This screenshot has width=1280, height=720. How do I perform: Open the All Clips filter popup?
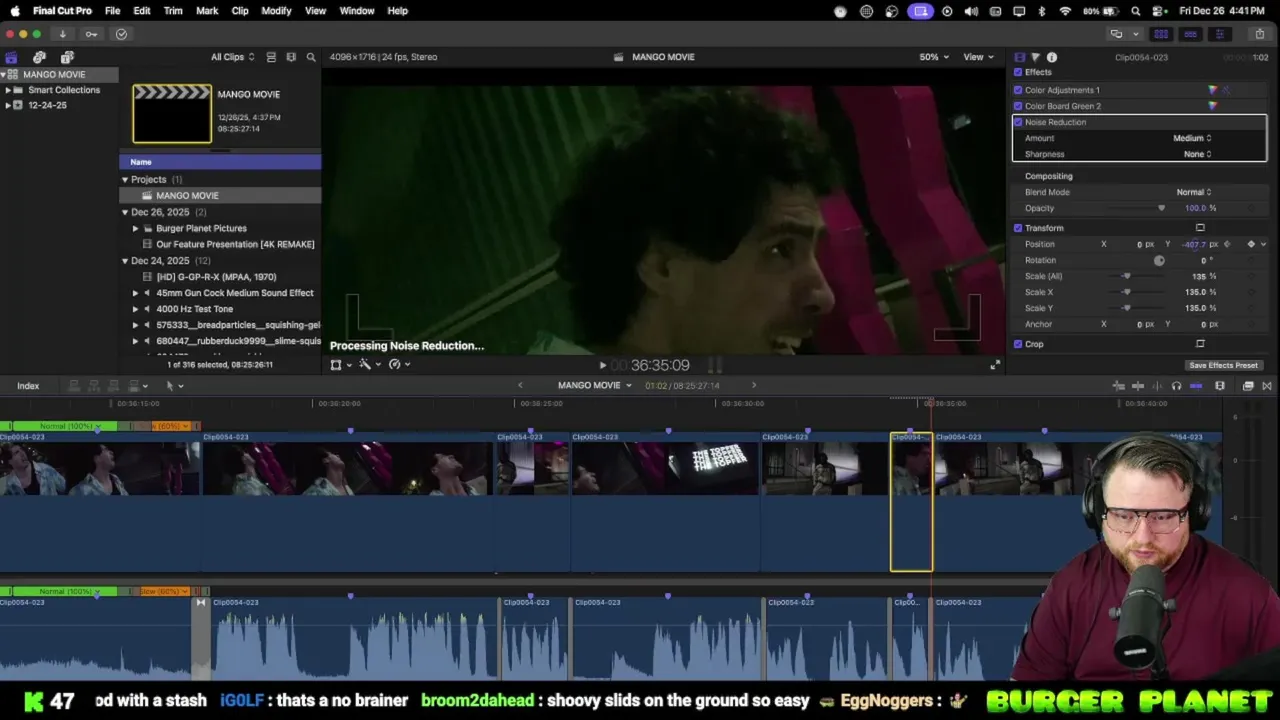tap(232, 57)
